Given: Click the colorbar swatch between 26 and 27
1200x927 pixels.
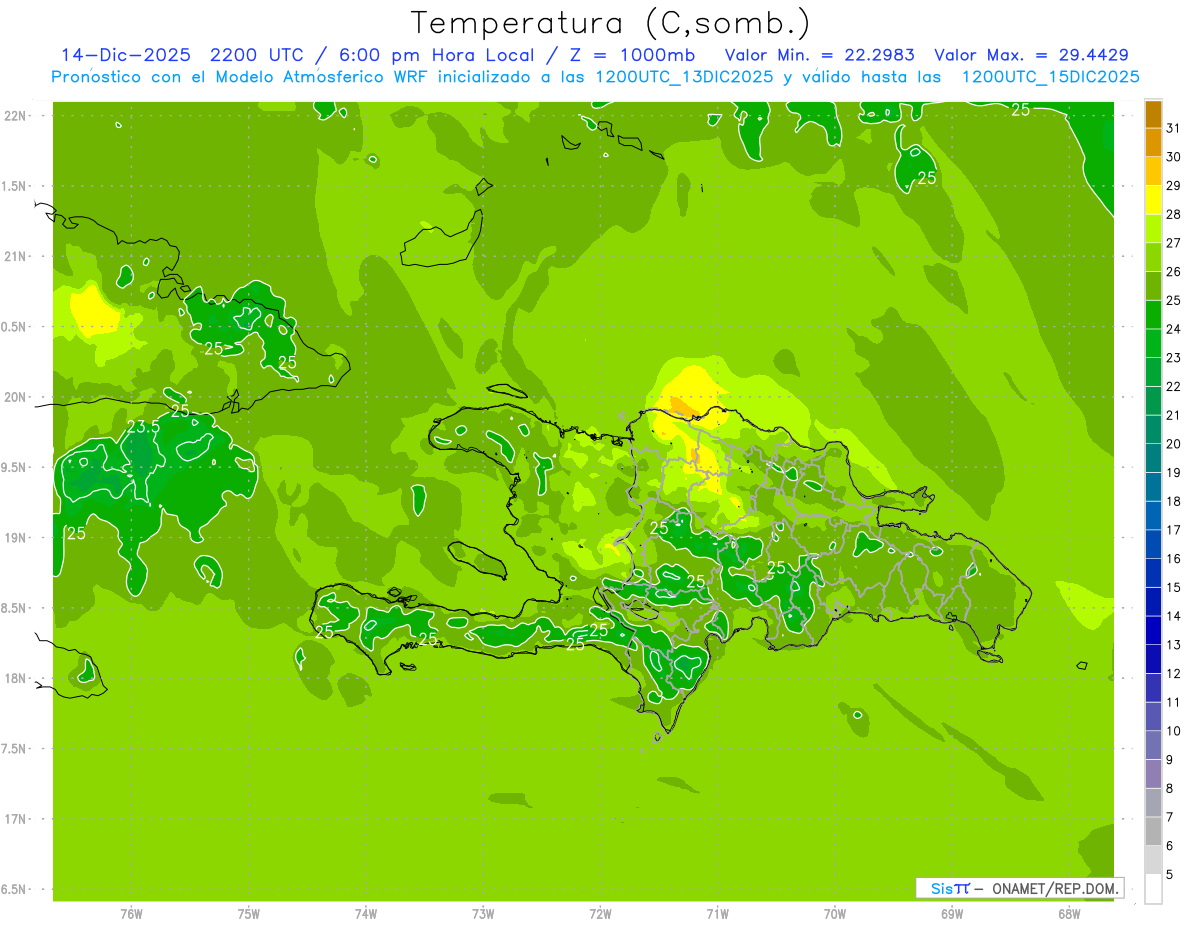Looking at the screenshot, I should coord(1153,257).
